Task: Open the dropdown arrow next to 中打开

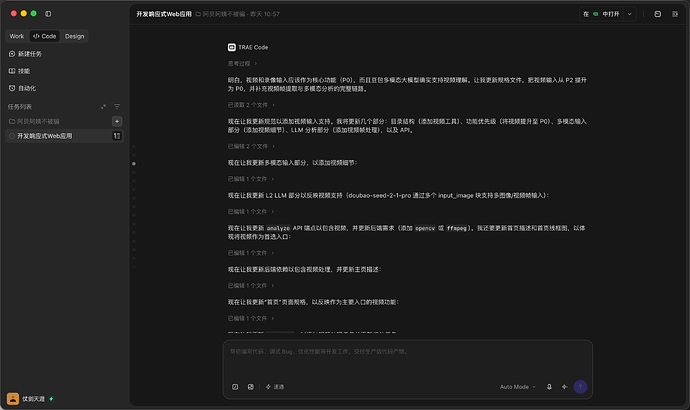Action: [630, 14]
